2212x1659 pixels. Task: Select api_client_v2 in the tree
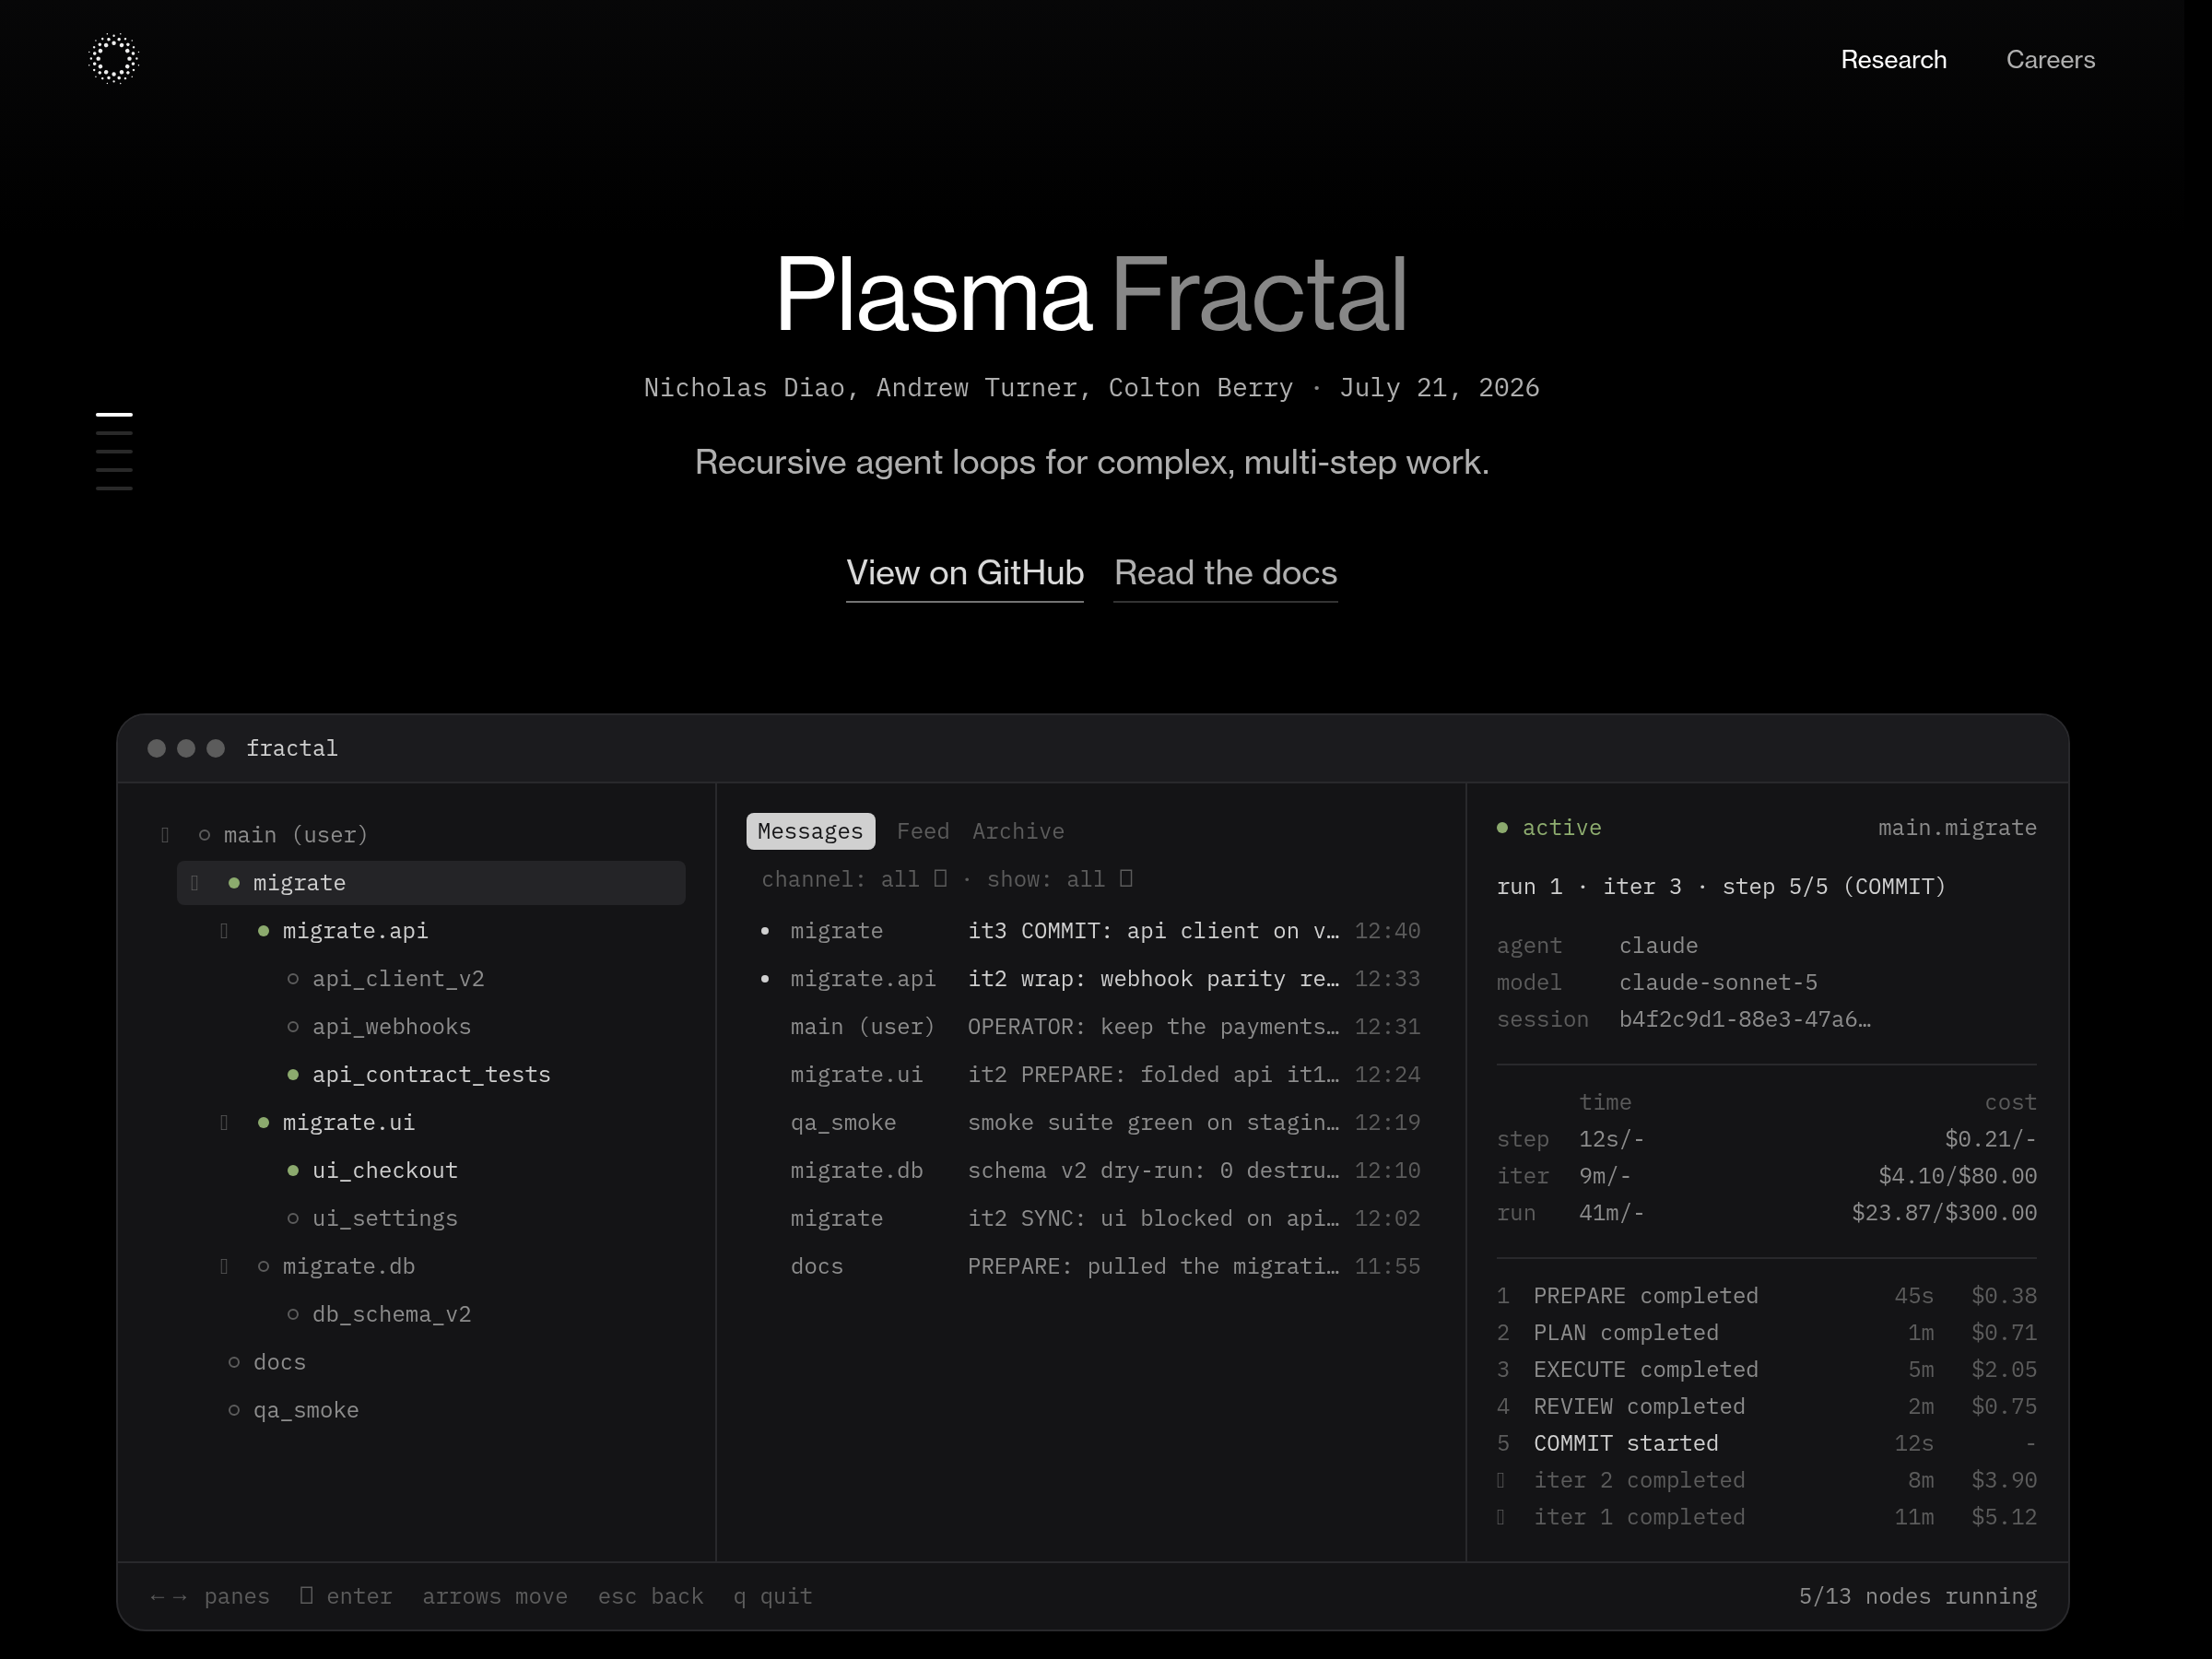click(398, 979)
